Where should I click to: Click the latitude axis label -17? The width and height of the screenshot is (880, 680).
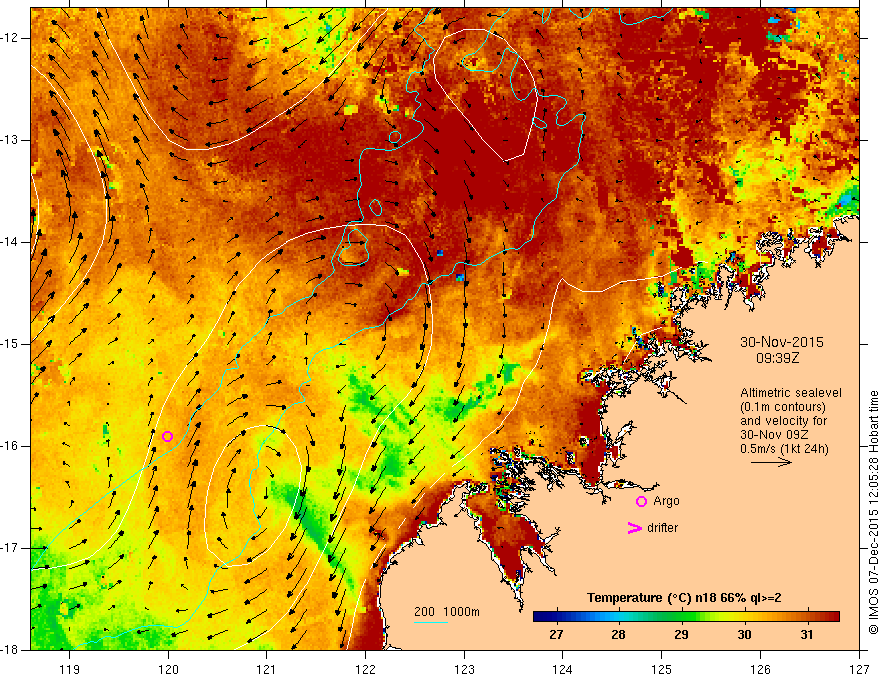[x=10, y=548]
